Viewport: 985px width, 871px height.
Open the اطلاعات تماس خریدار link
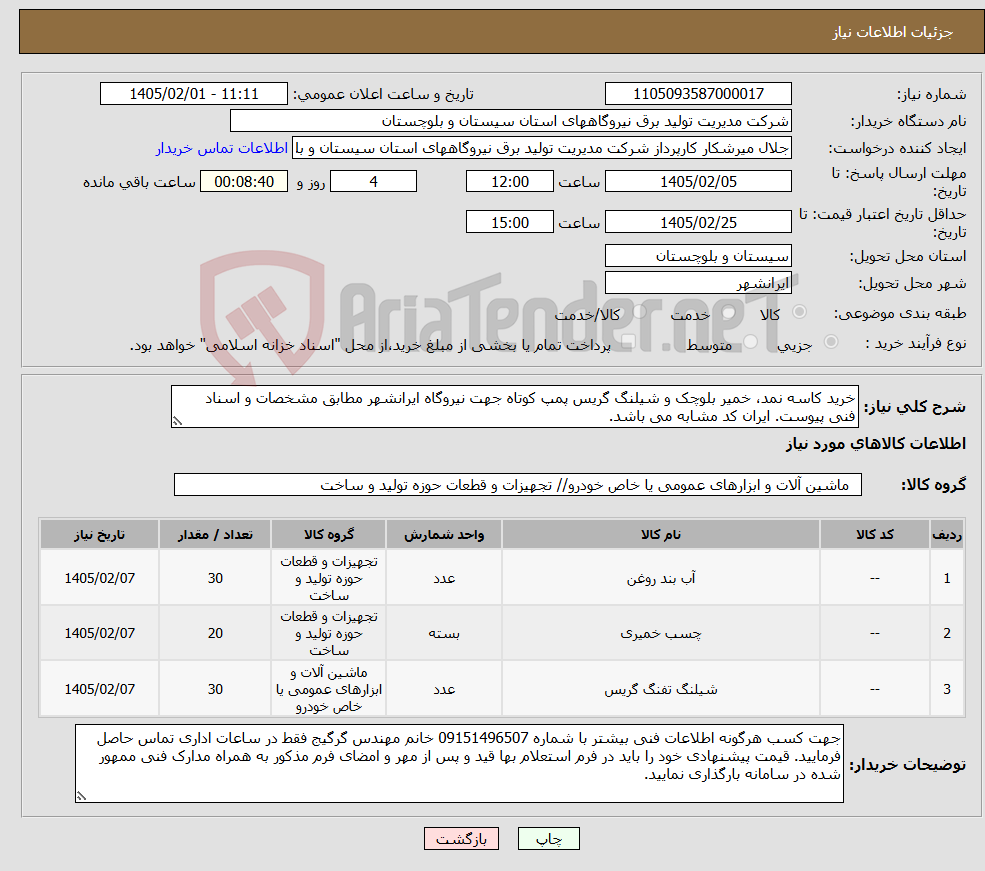[222, 148]
